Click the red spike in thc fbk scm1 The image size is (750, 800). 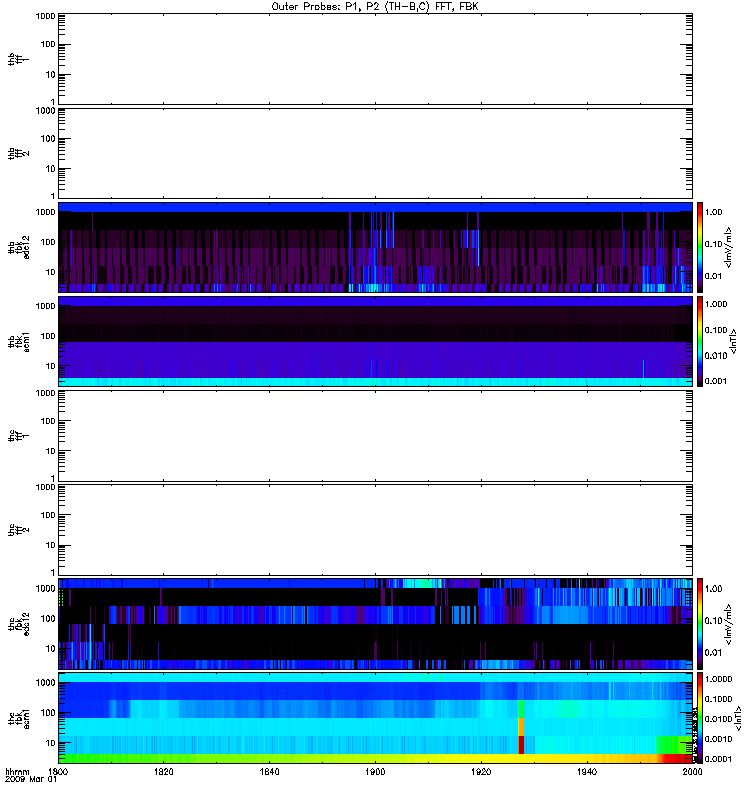pos(521,744)
